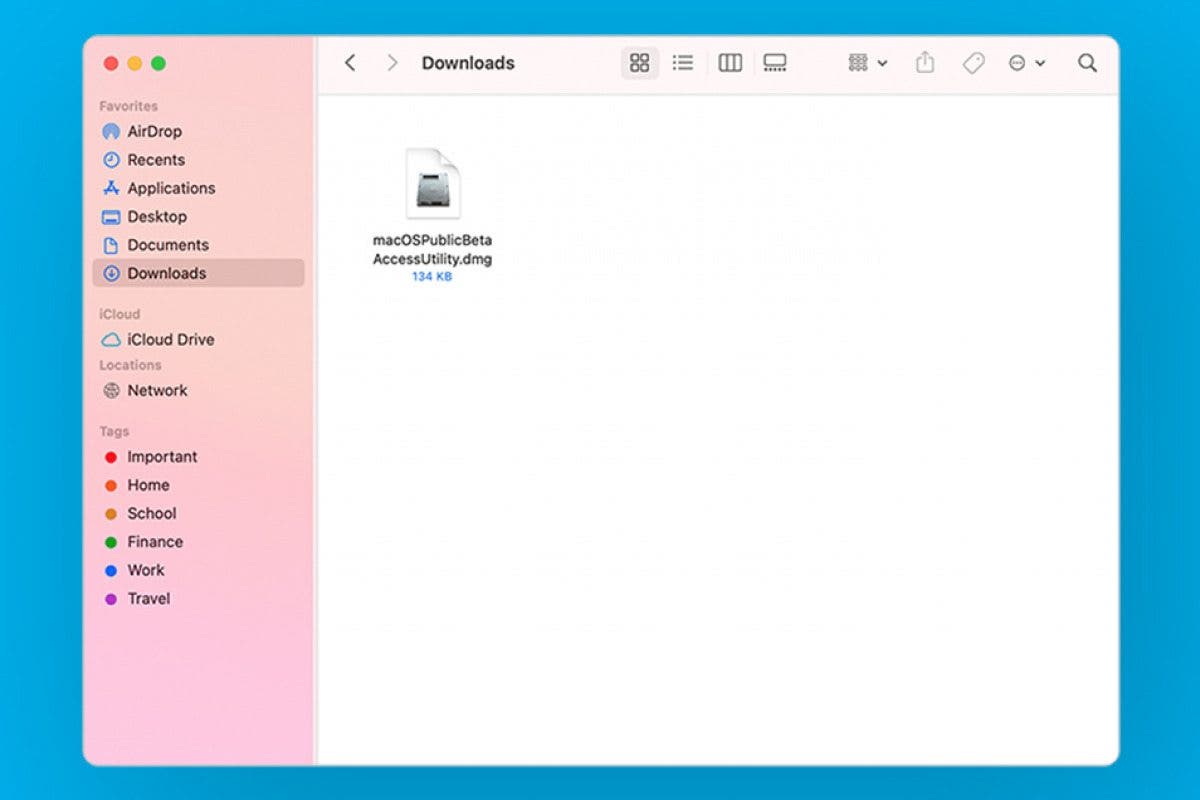Open iCloud Drive from the sidebar
The height and width of the screenshot is (800, 1200).
tap(170, 340)
